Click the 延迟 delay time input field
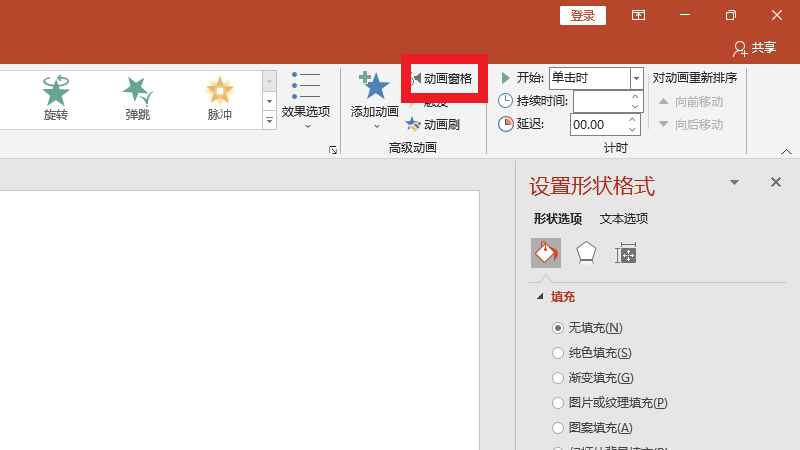800x450 pixels. [597, 125]
